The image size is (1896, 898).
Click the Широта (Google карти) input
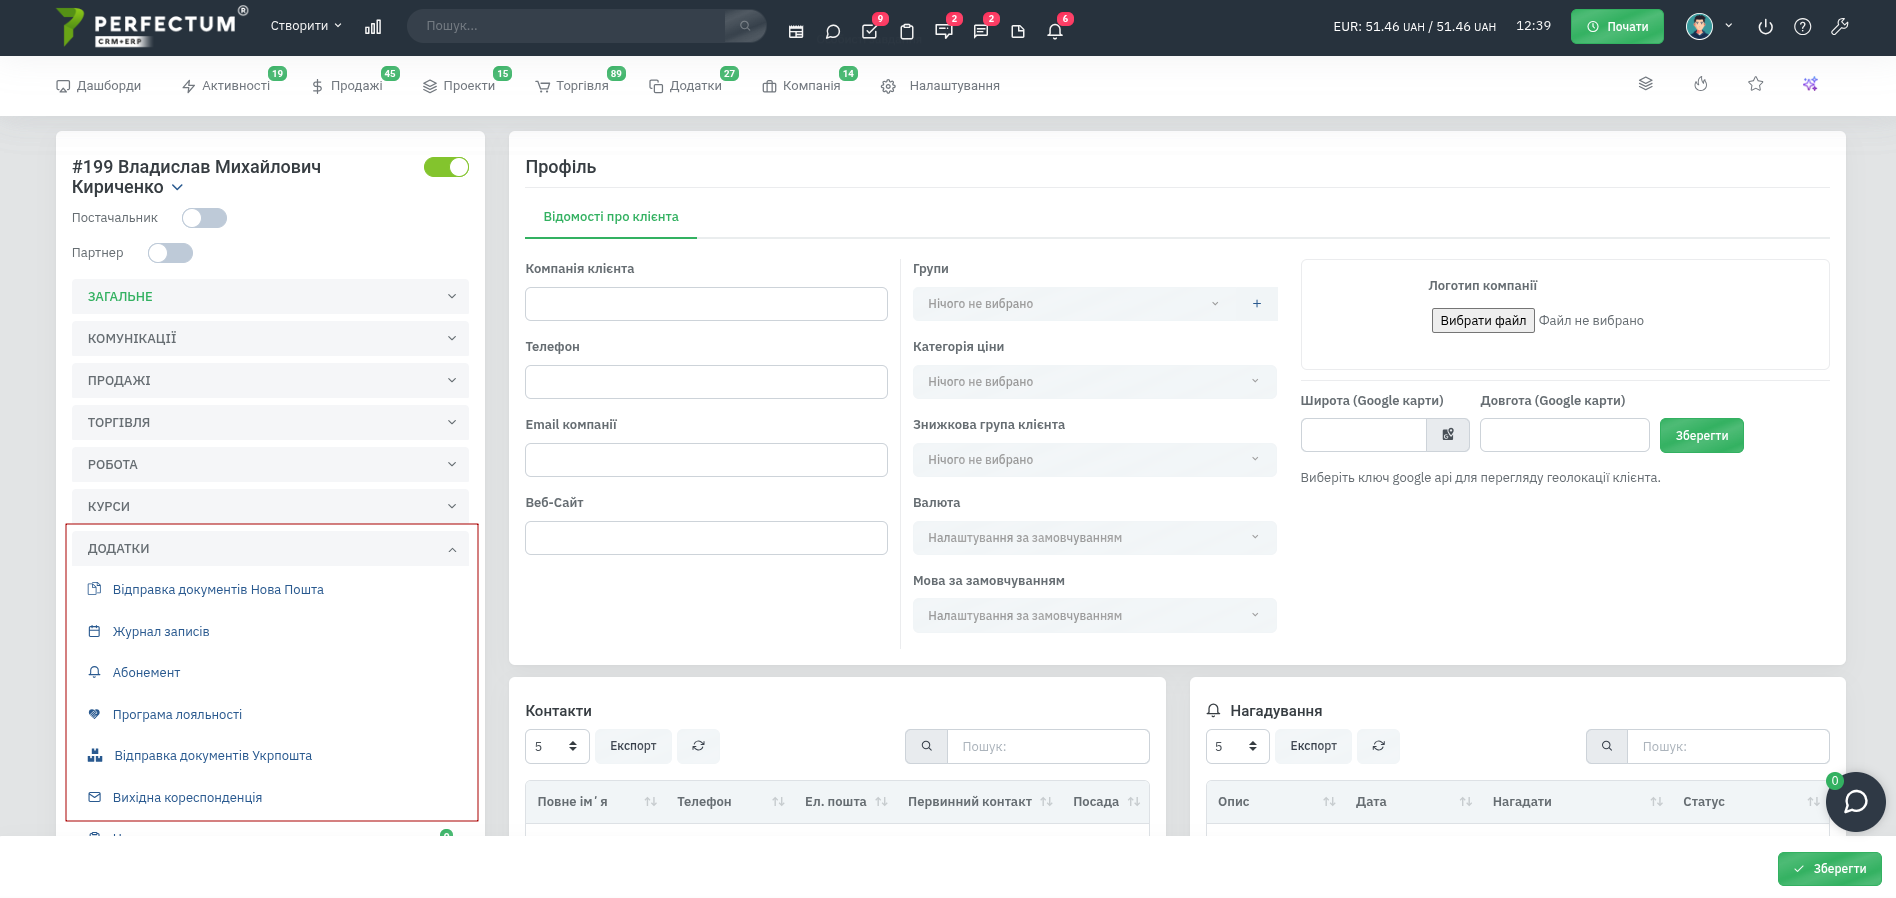click(x=1364, y=435)
